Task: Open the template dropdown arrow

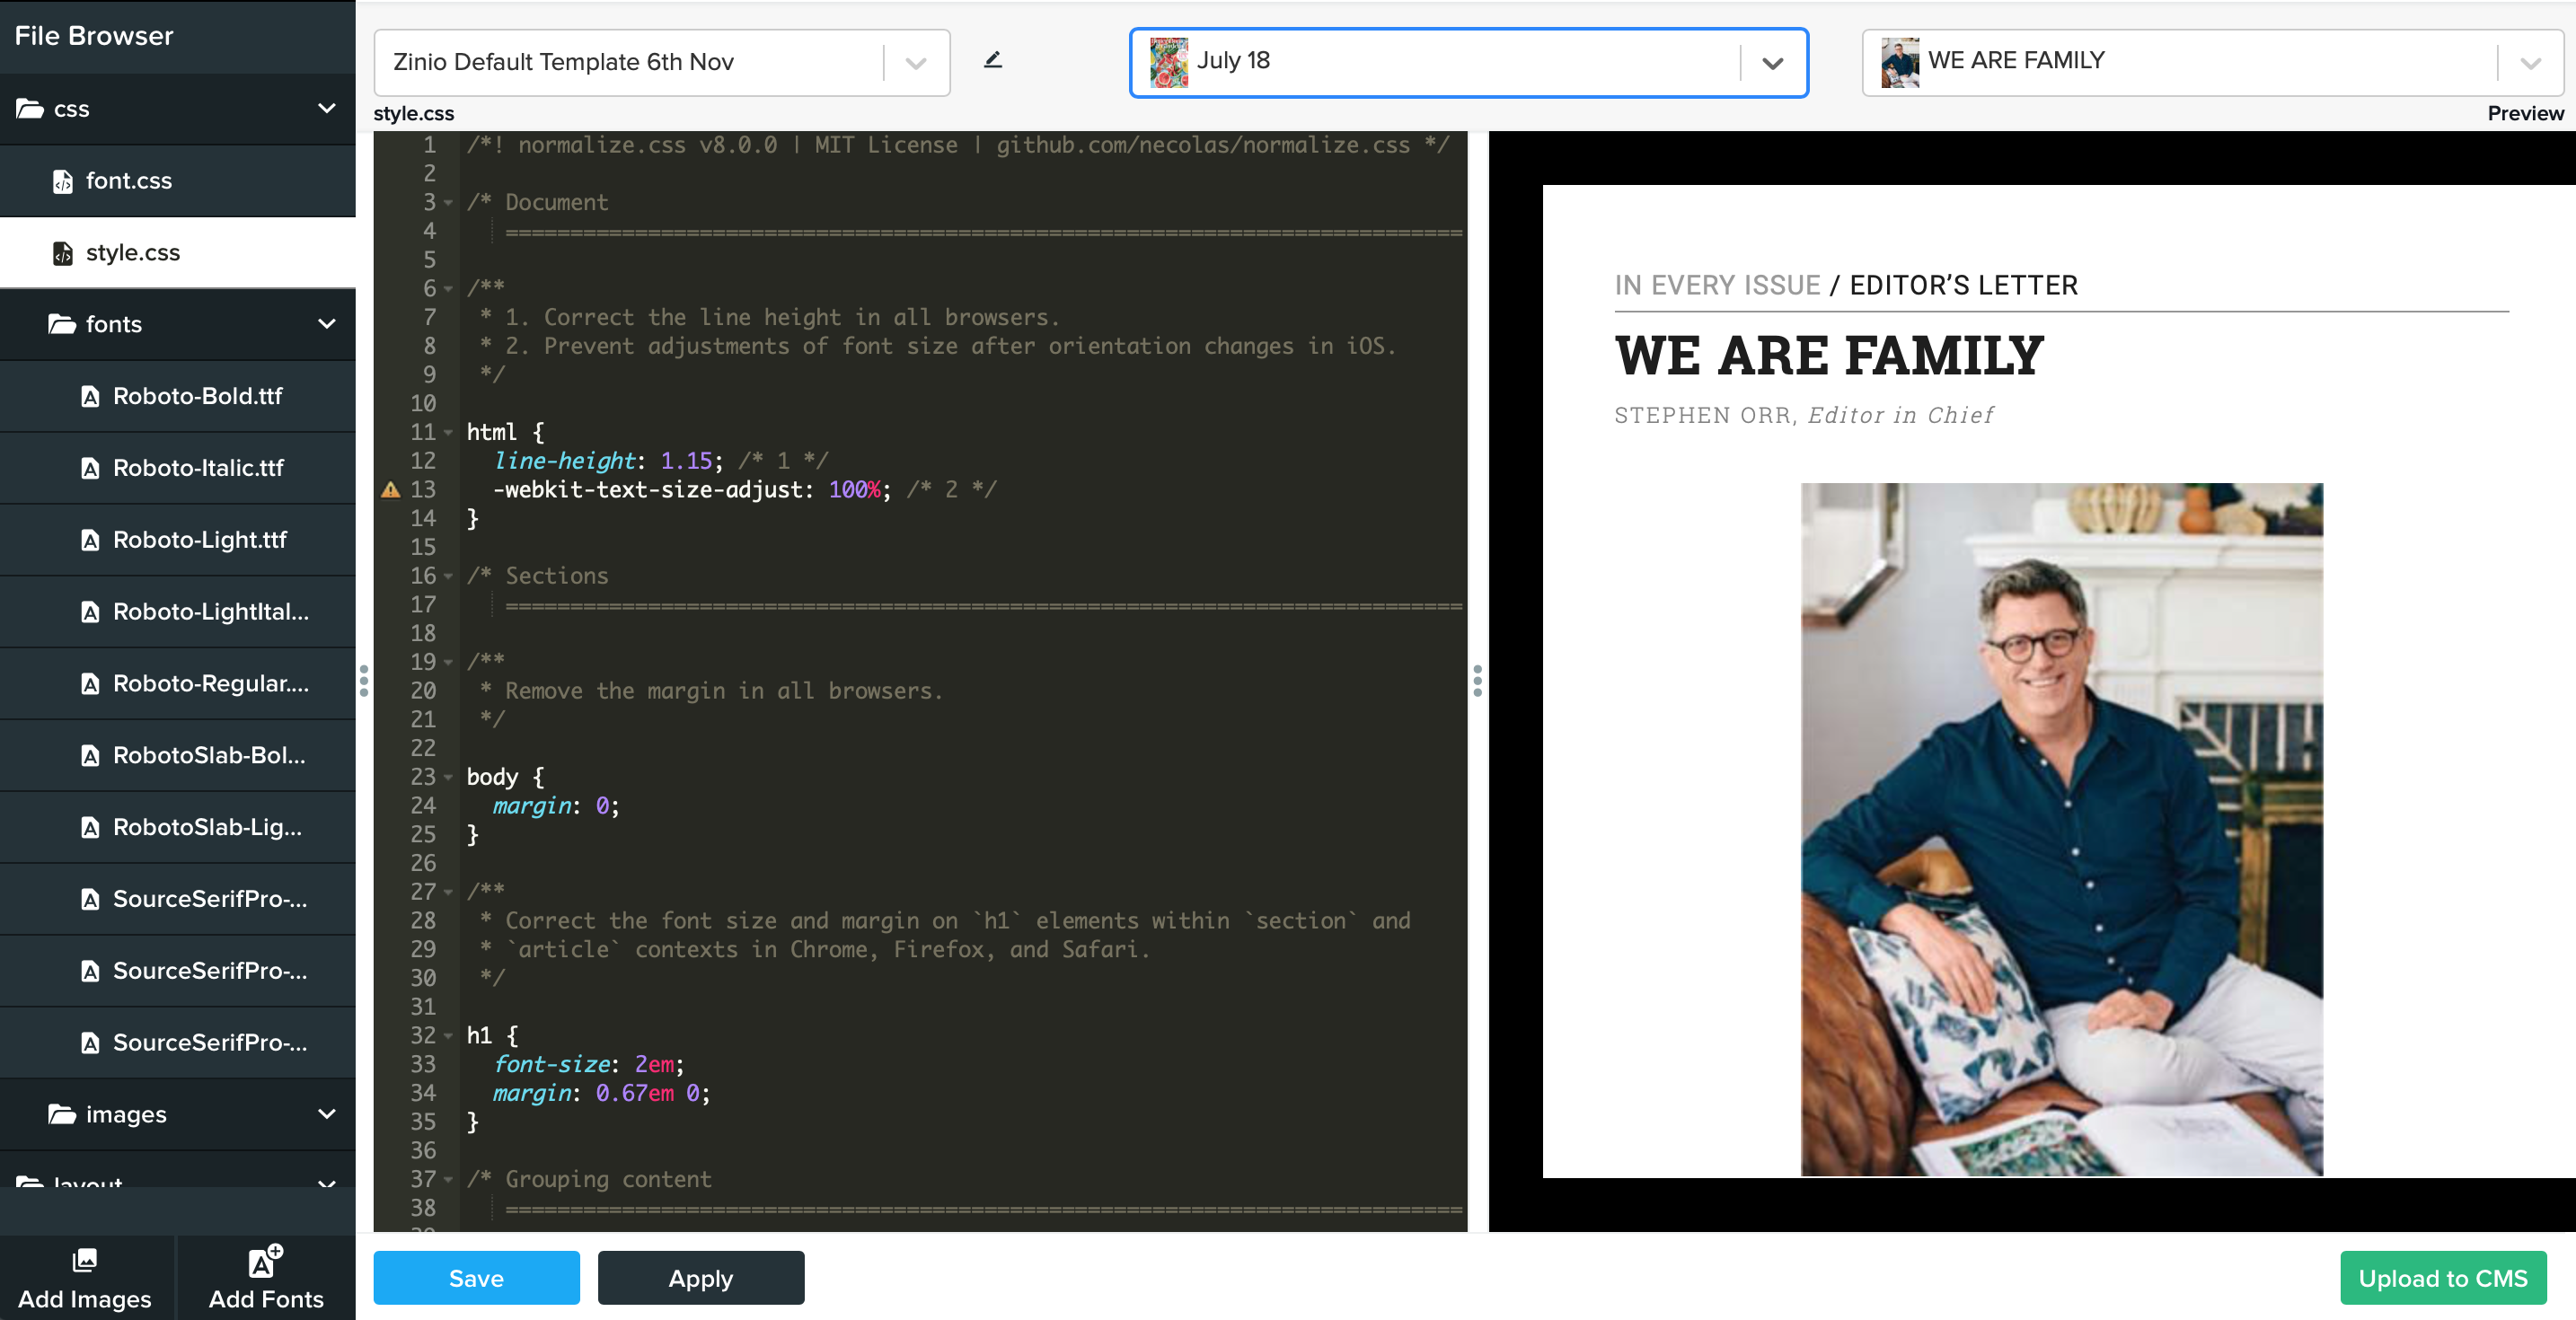Action: 915,63
